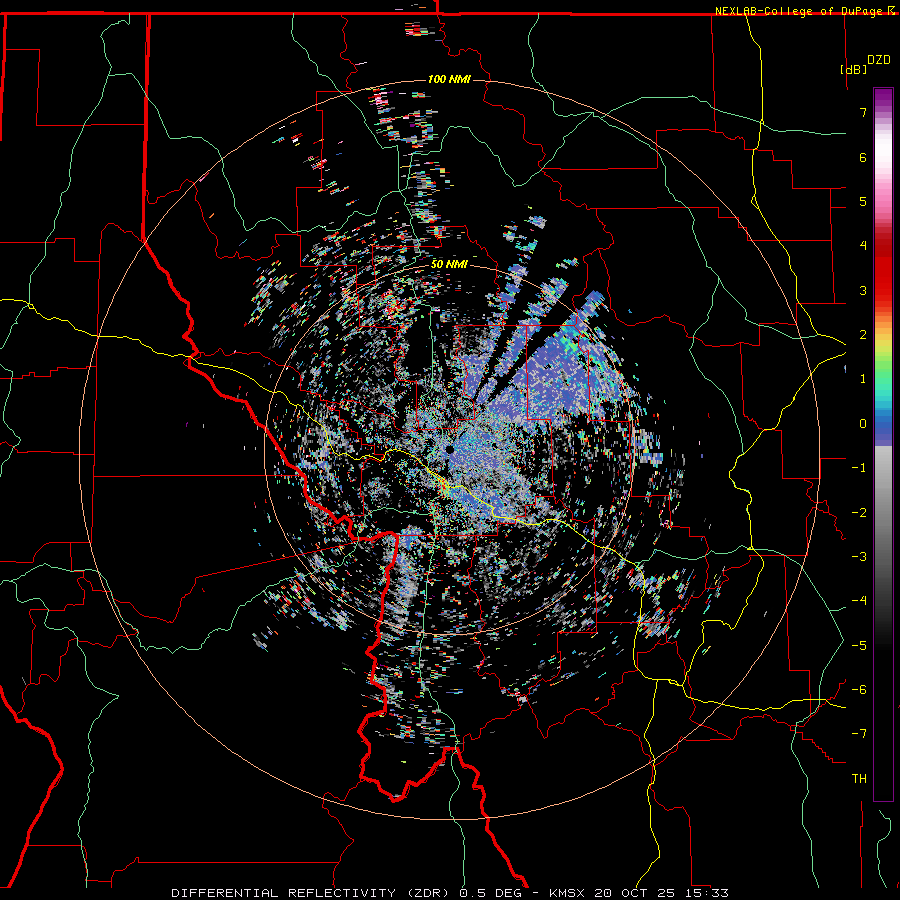Click the -1 value on the color scale
This screenshot has height=900, width=900.
[x=859, y=468]
